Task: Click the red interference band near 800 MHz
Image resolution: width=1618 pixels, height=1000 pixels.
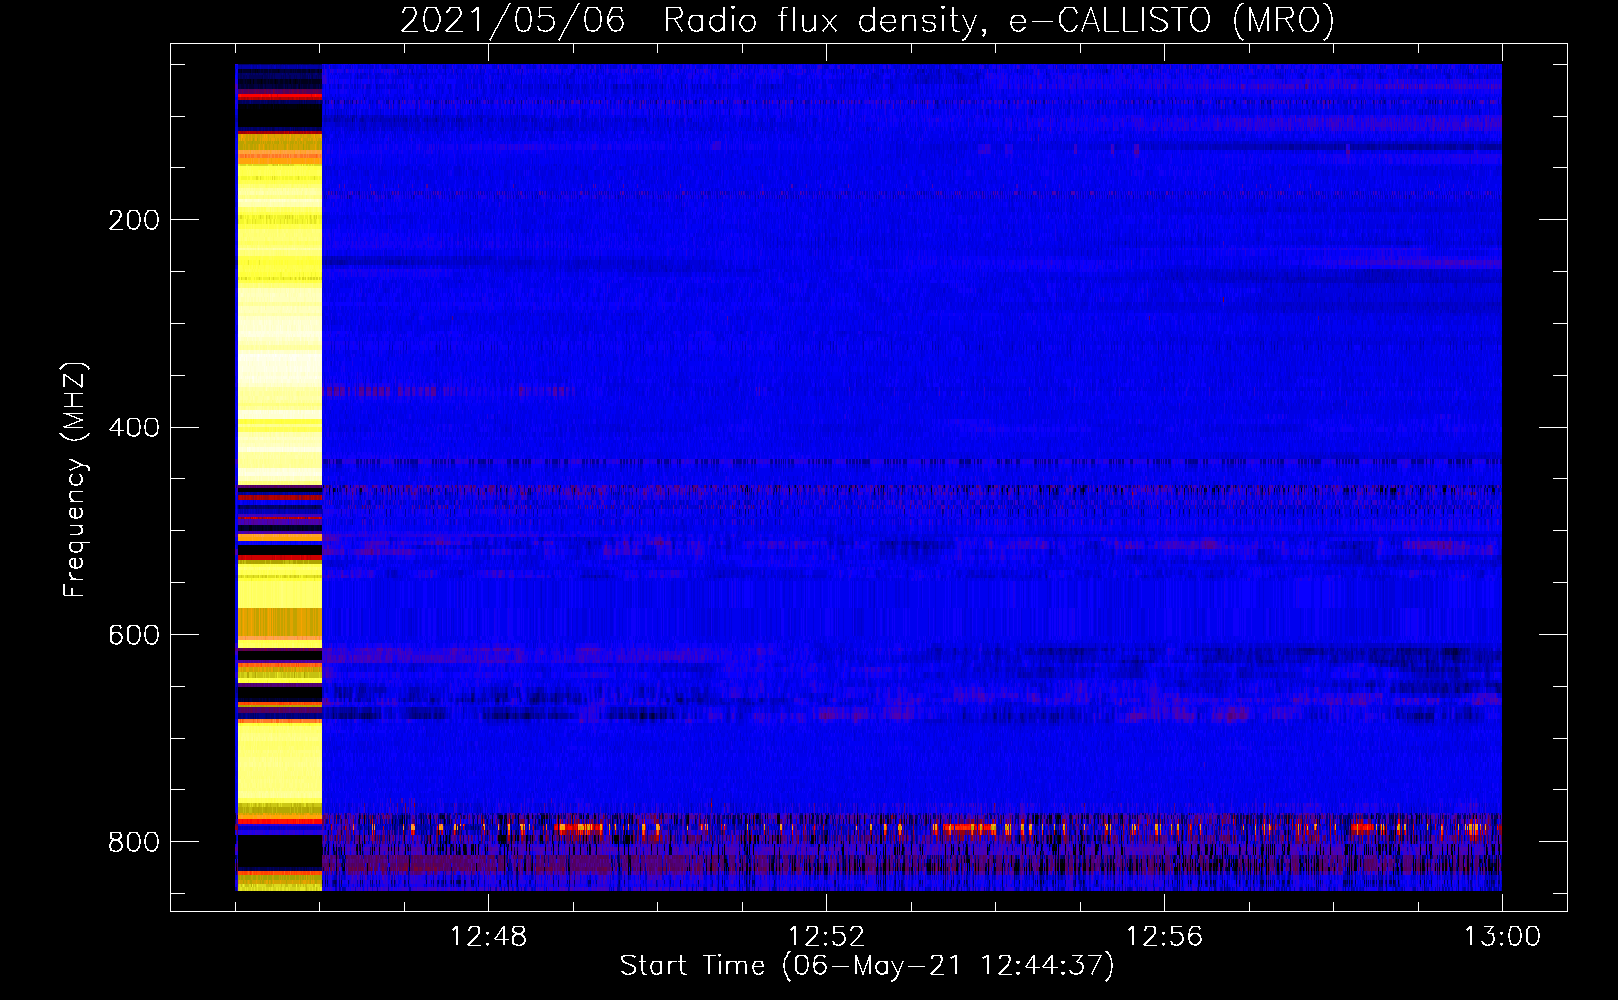Action: click(912, 828)
